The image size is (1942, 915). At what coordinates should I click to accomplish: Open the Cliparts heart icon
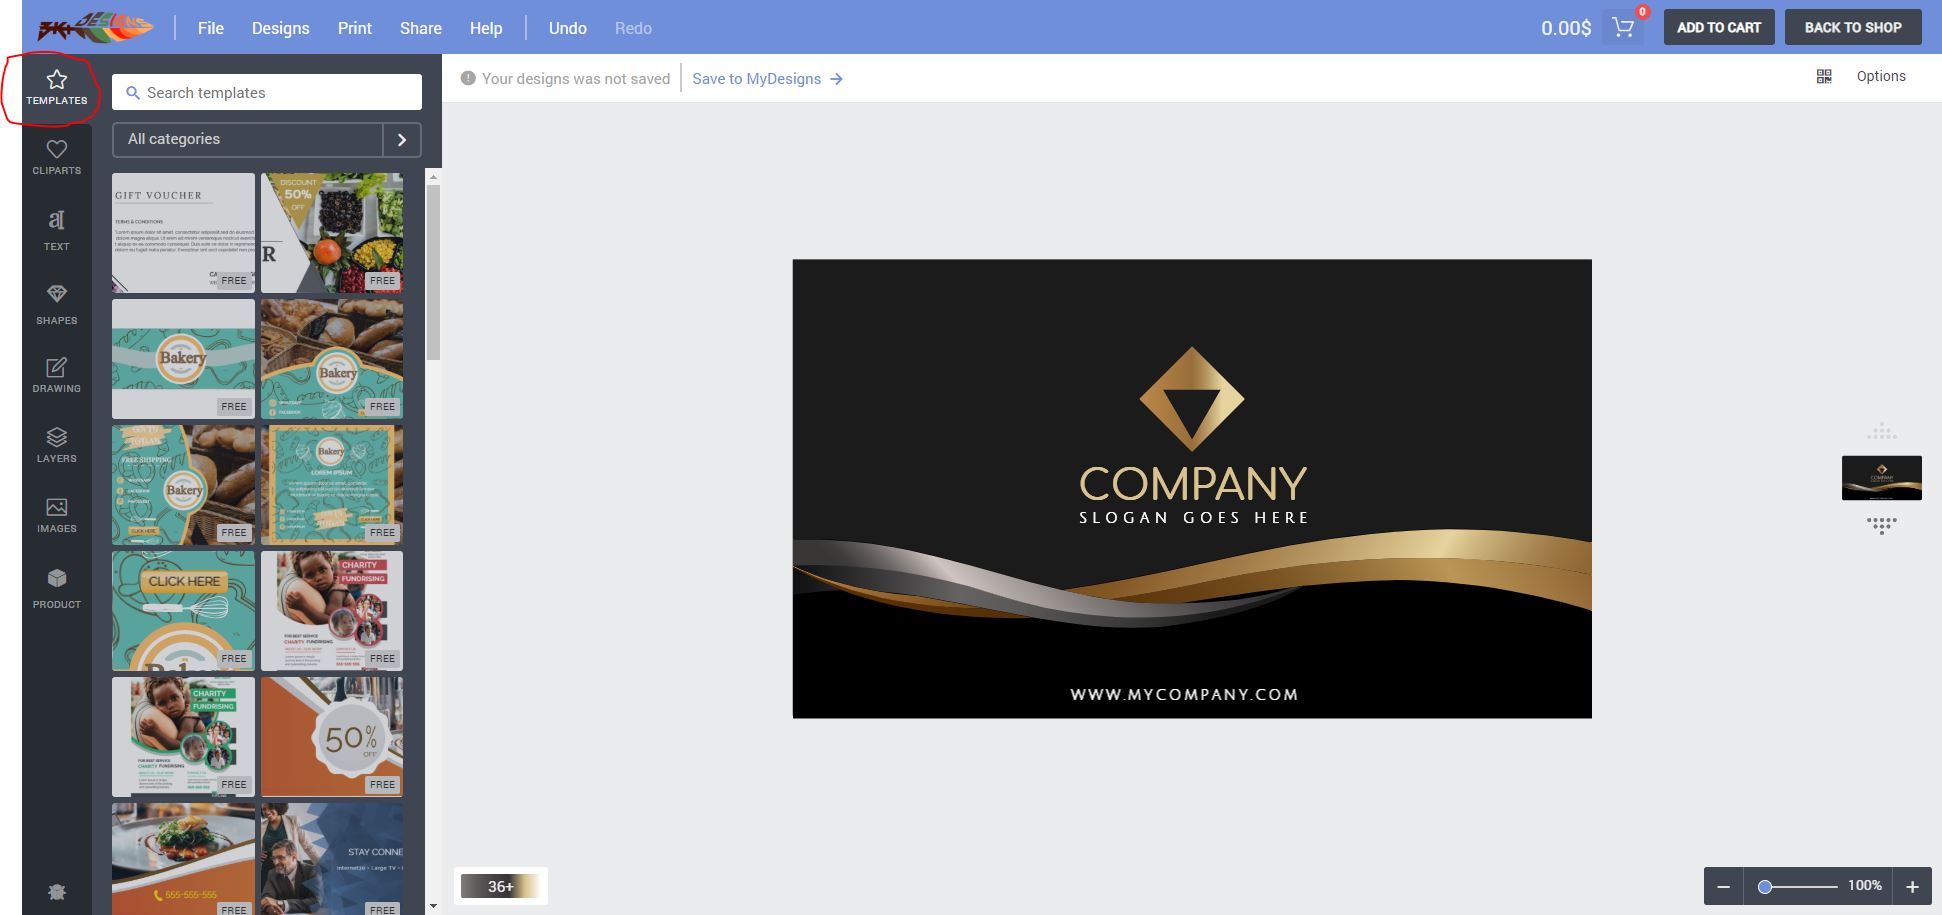(x=57, y=157)
